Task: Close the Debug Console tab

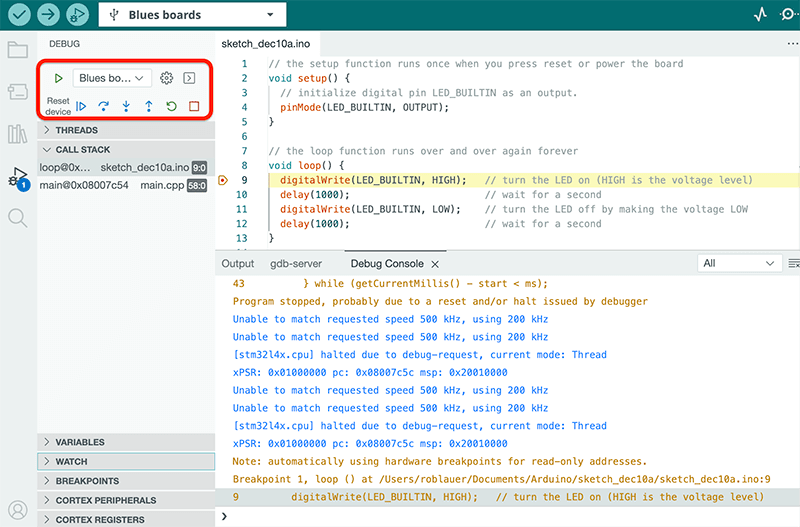Action: 435,264
